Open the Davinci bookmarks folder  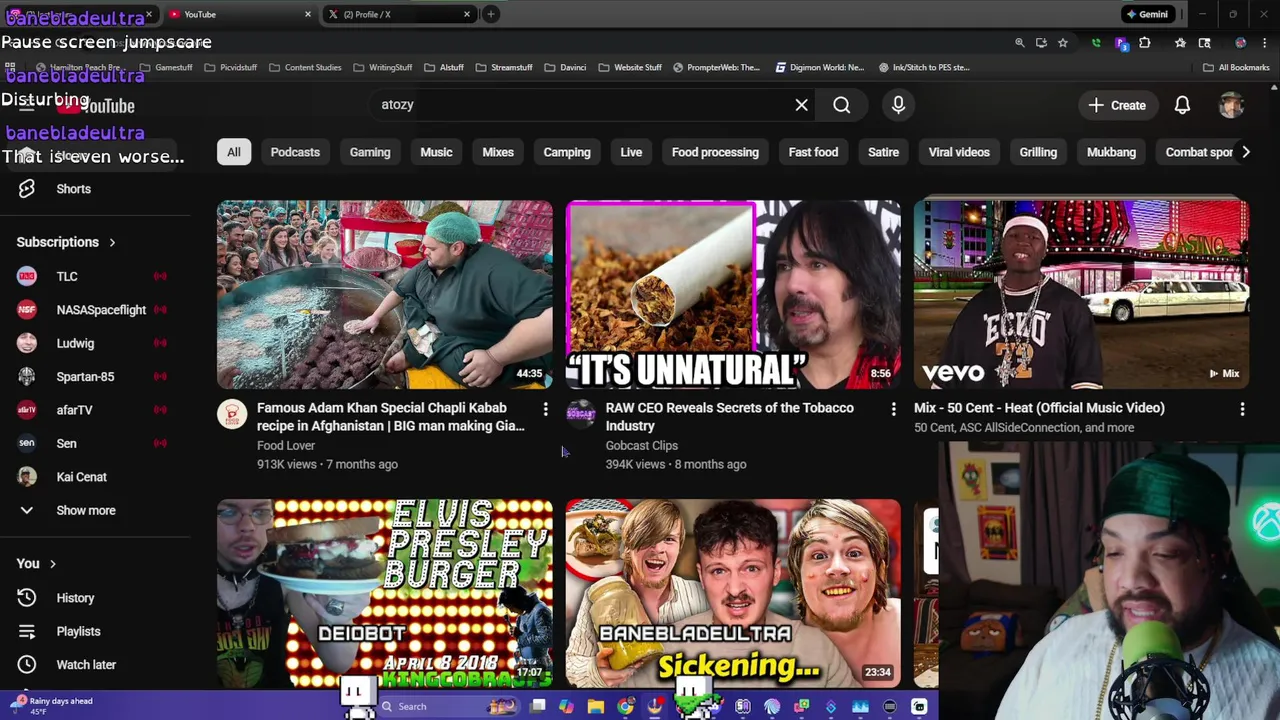click(x=565, y=67)
